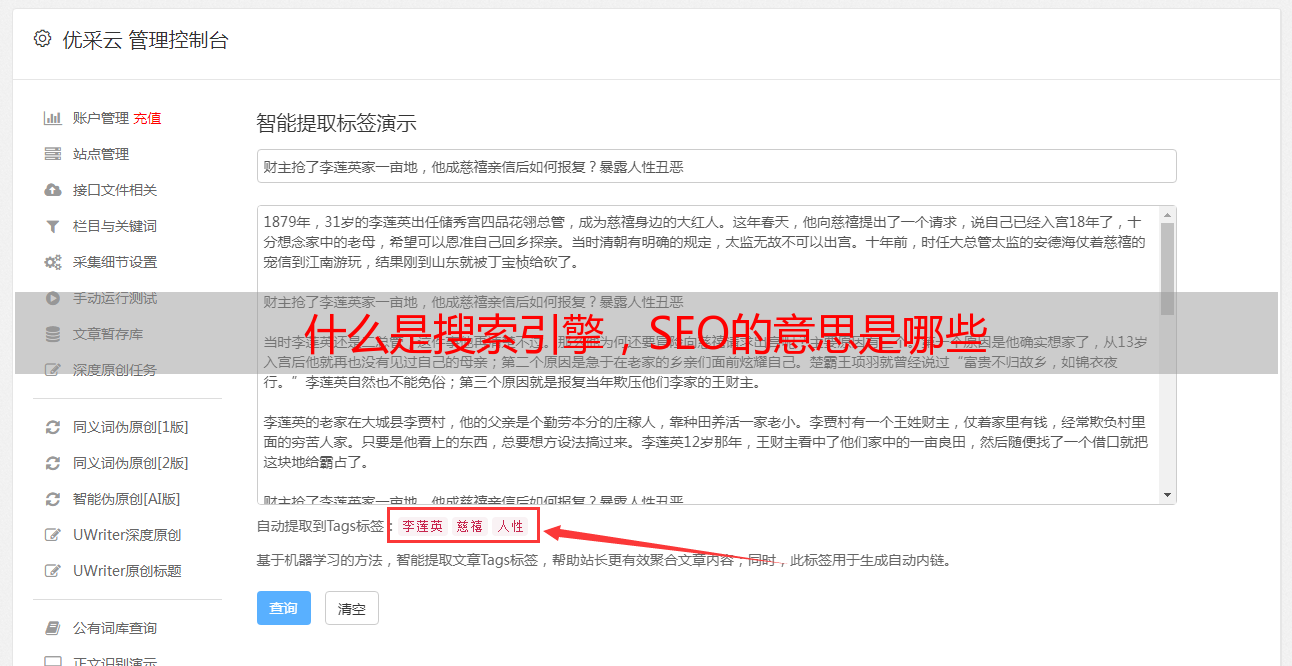Click the edit icon beside UWriter原创标题
Viewport: 1292px width, 666px height.
coord(52,571)
